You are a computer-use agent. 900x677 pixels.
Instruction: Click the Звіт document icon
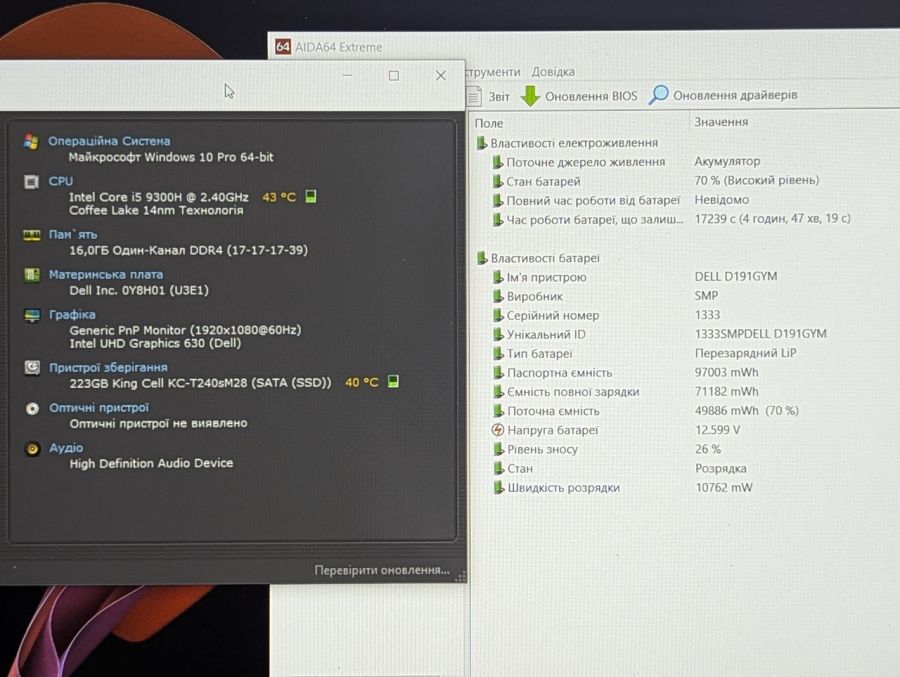coord(474,96)
